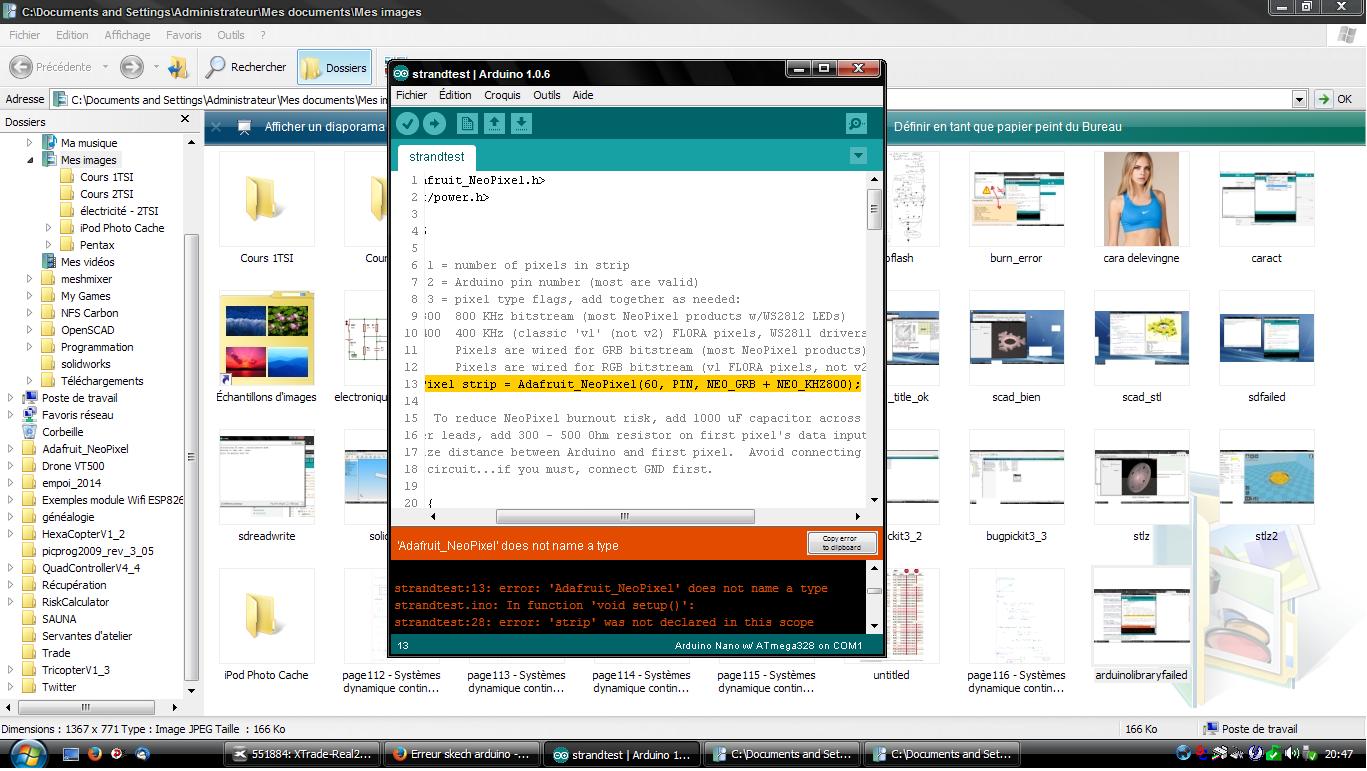Image resolution: width=1367 pixels, height=771 pixels.
Task: Click the Poste de travail tree icon
Action: [29, 398]
